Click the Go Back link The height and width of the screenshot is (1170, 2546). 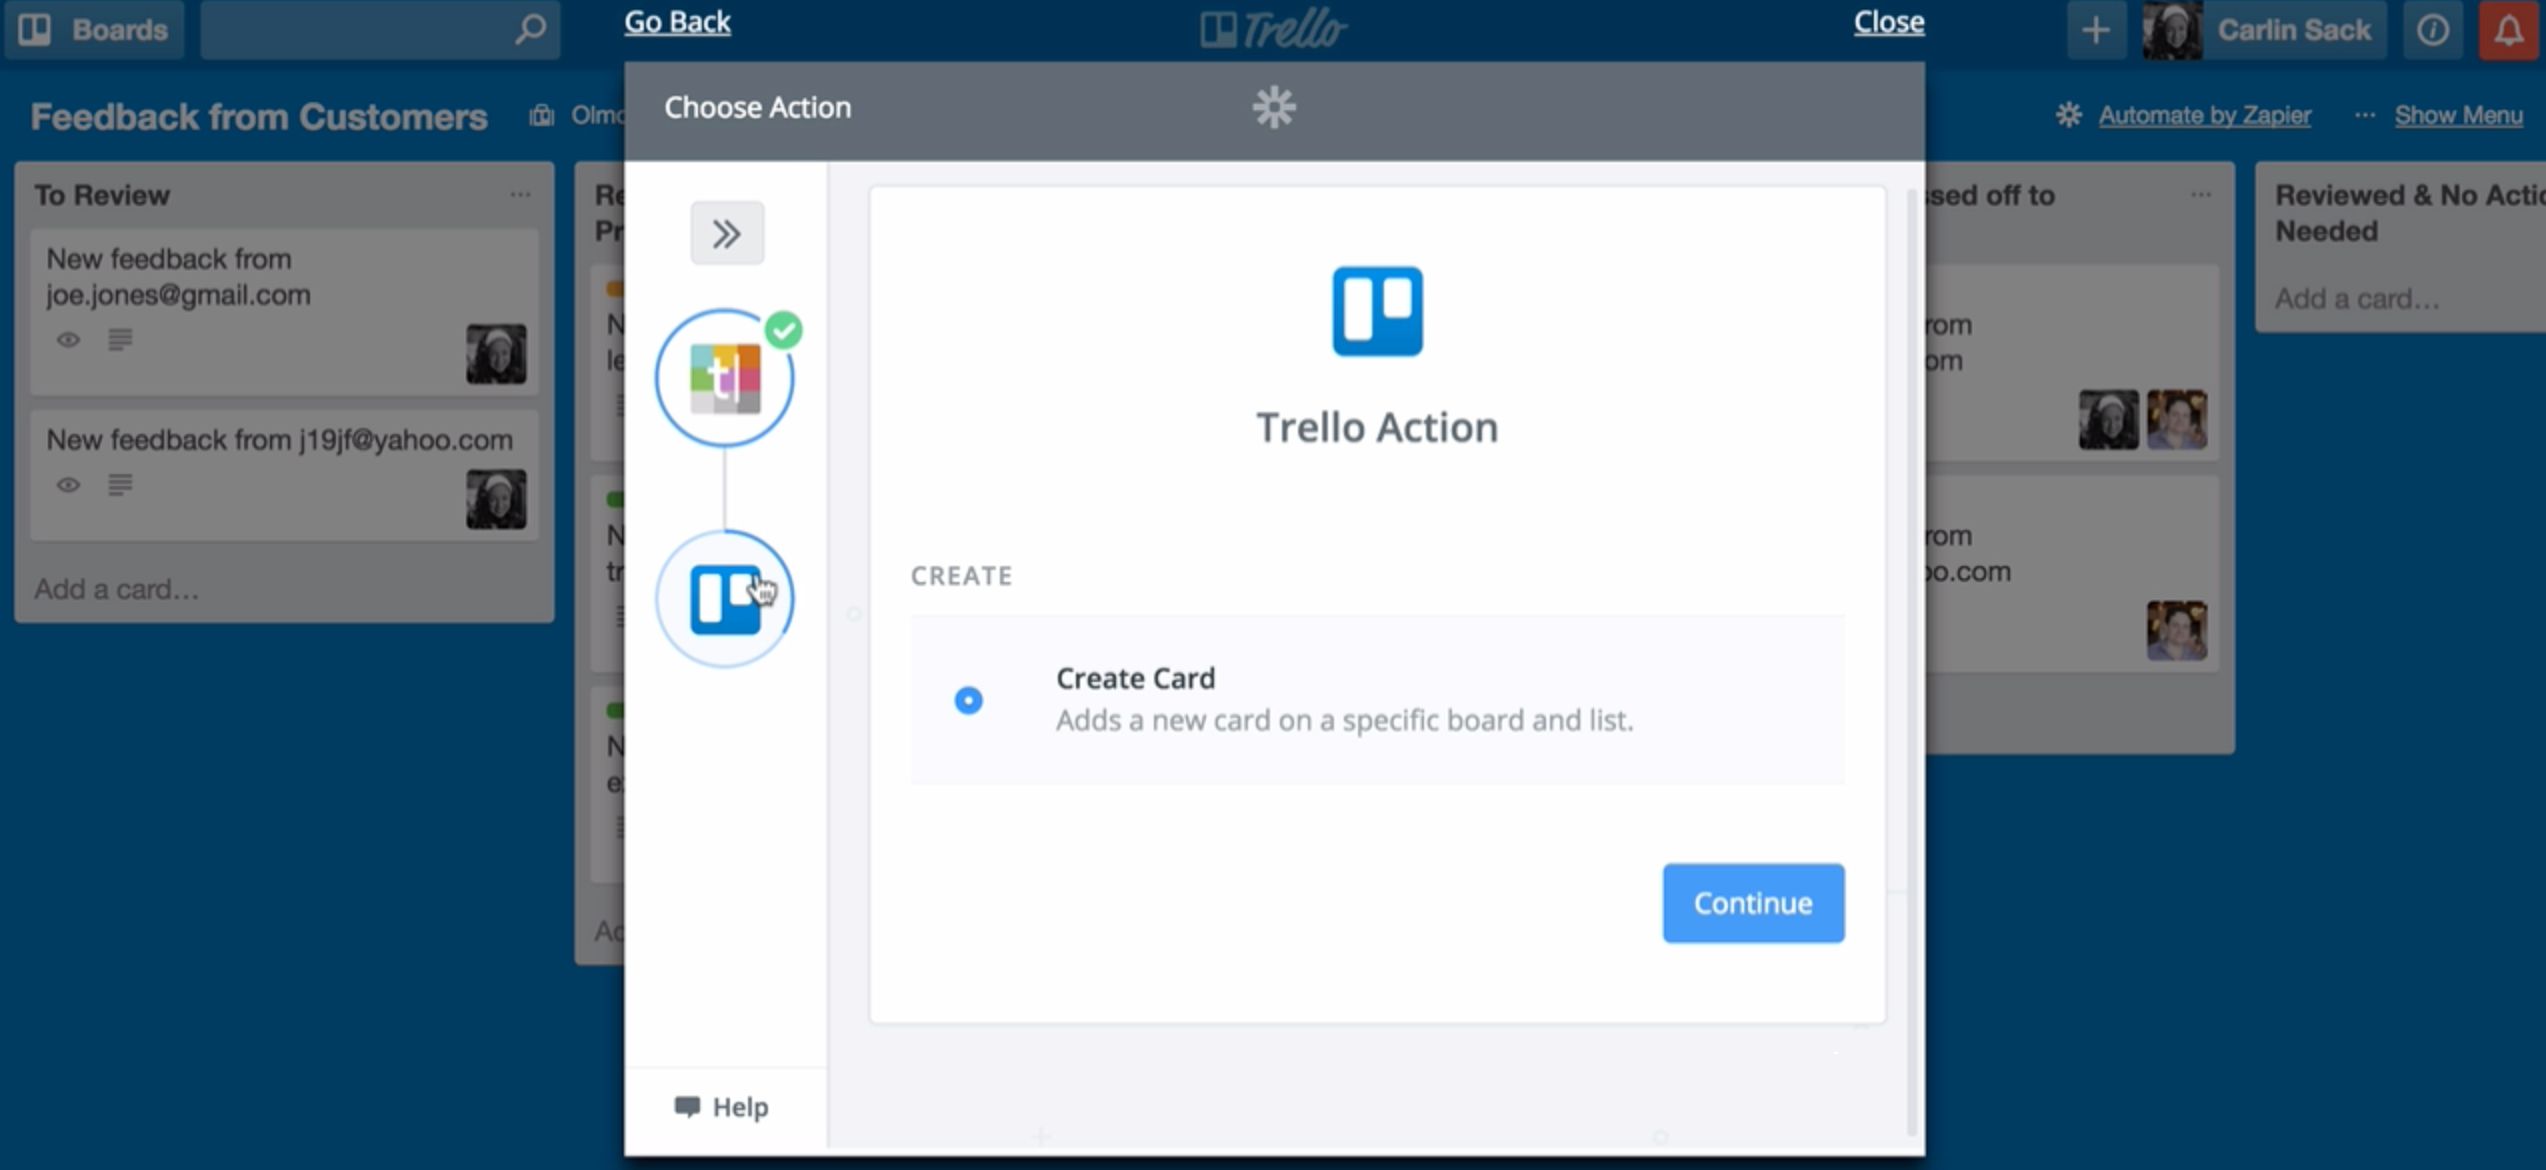click(x=677, y=22)
